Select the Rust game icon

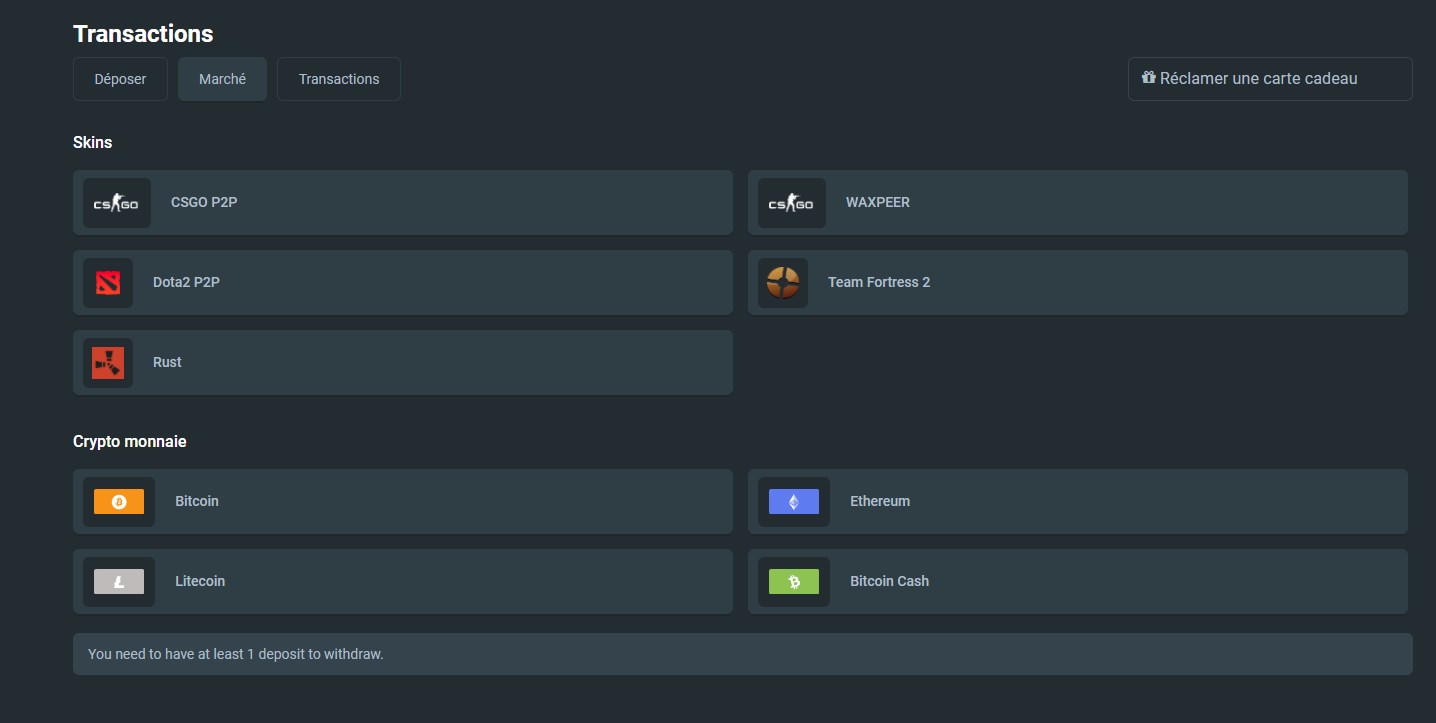click(x=108, y=363)
